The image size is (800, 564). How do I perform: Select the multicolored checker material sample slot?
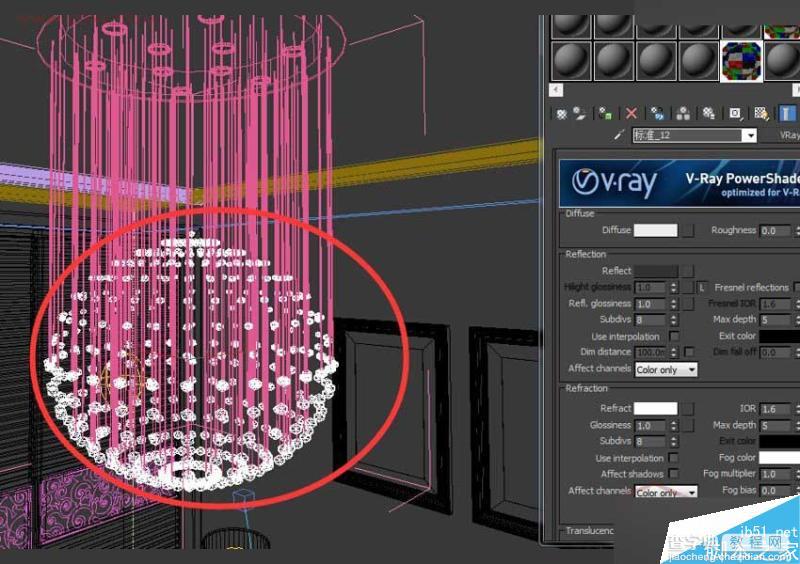pyautogui.click(x=741, y=62)
